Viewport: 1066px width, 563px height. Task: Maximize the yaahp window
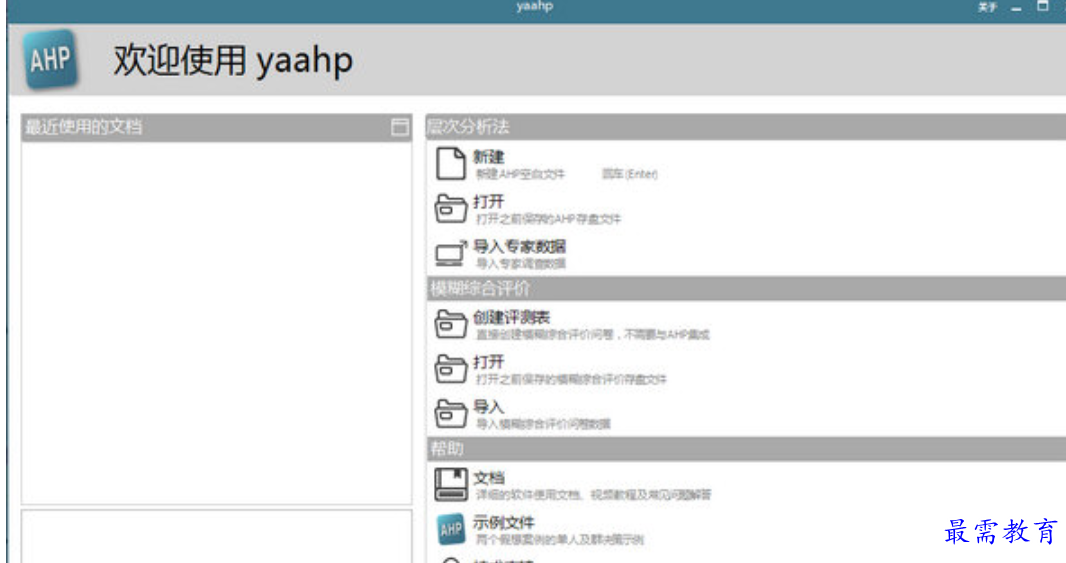click(x=1042, y=7)
